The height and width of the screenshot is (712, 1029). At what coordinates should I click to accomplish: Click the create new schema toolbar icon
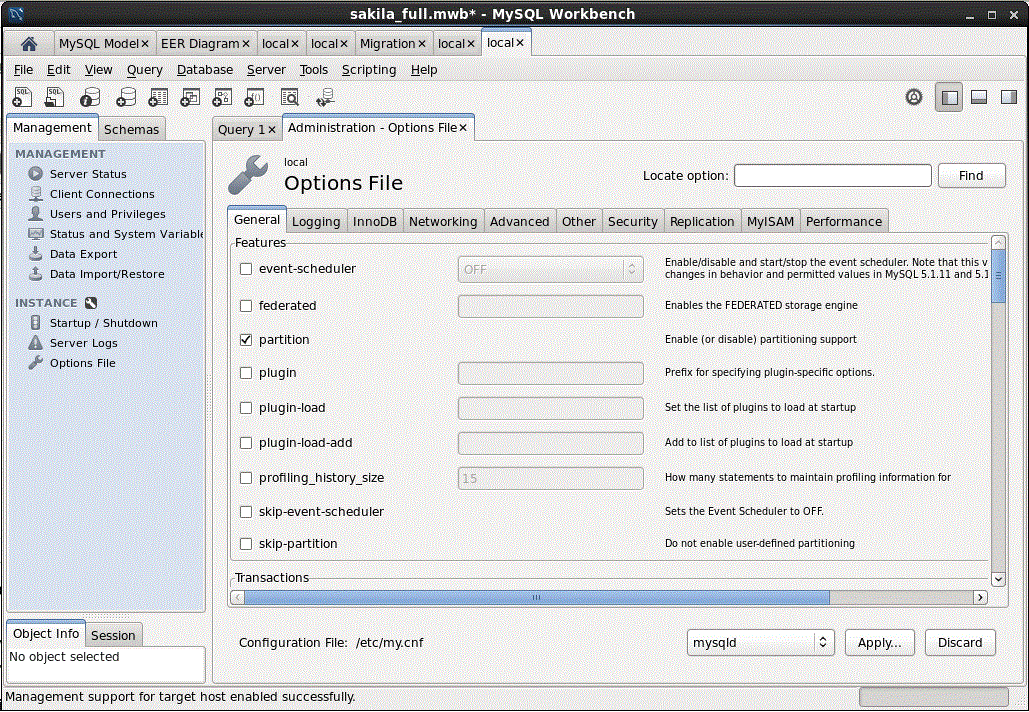(x=124, y=97)
